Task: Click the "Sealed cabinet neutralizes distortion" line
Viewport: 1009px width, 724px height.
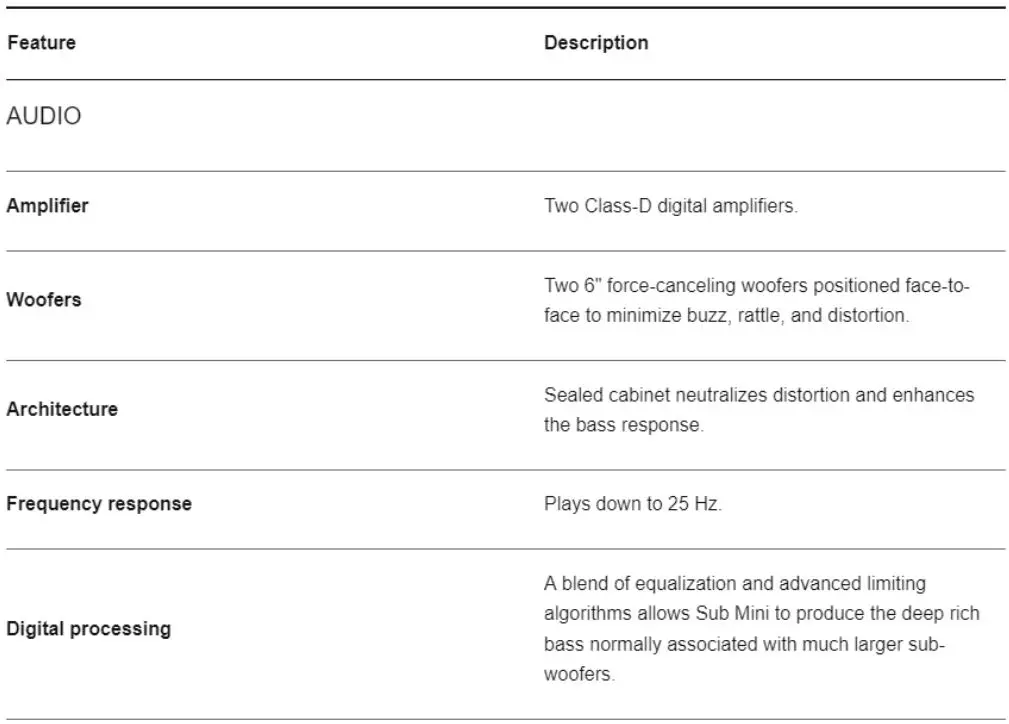Action: [758, 395]
